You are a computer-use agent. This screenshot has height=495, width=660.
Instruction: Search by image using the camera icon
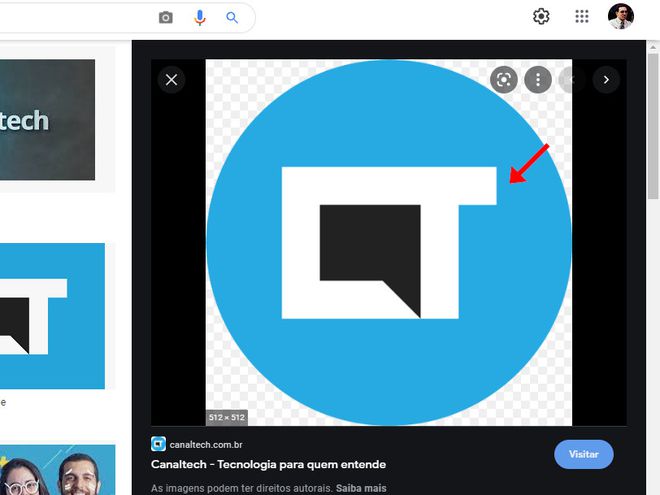point(165,18)
